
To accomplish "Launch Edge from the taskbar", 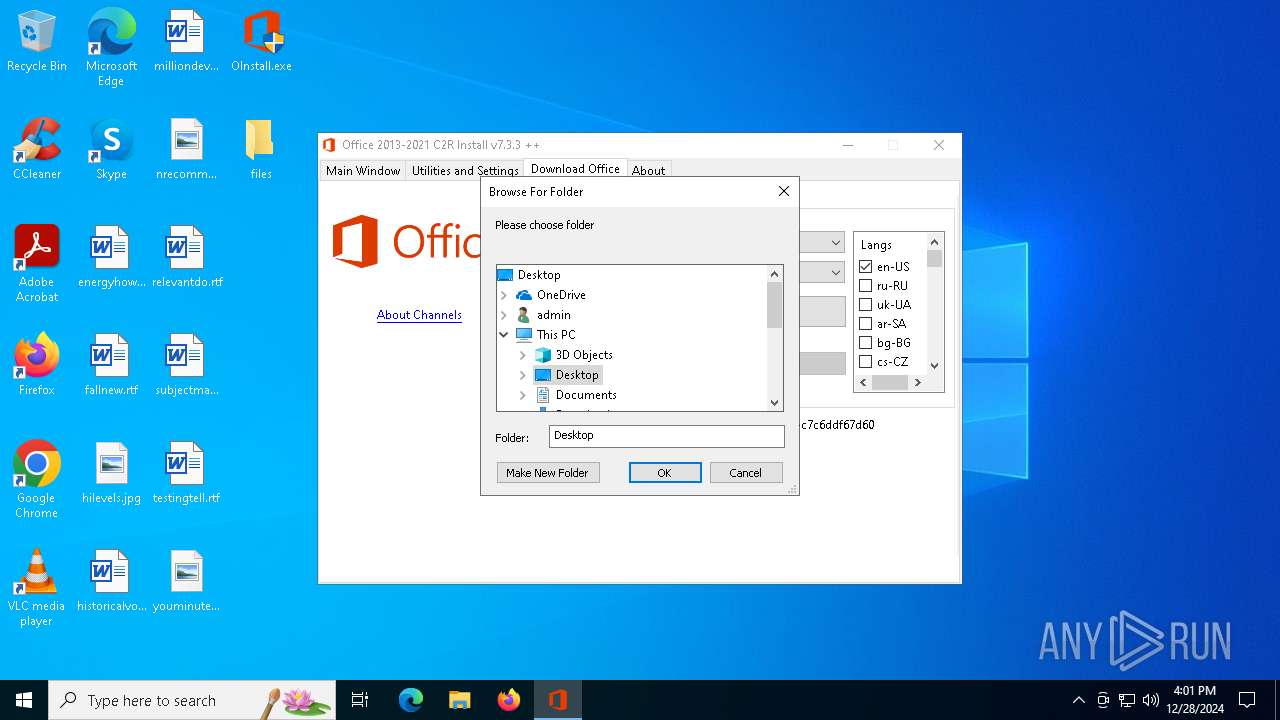I will 411,700.
